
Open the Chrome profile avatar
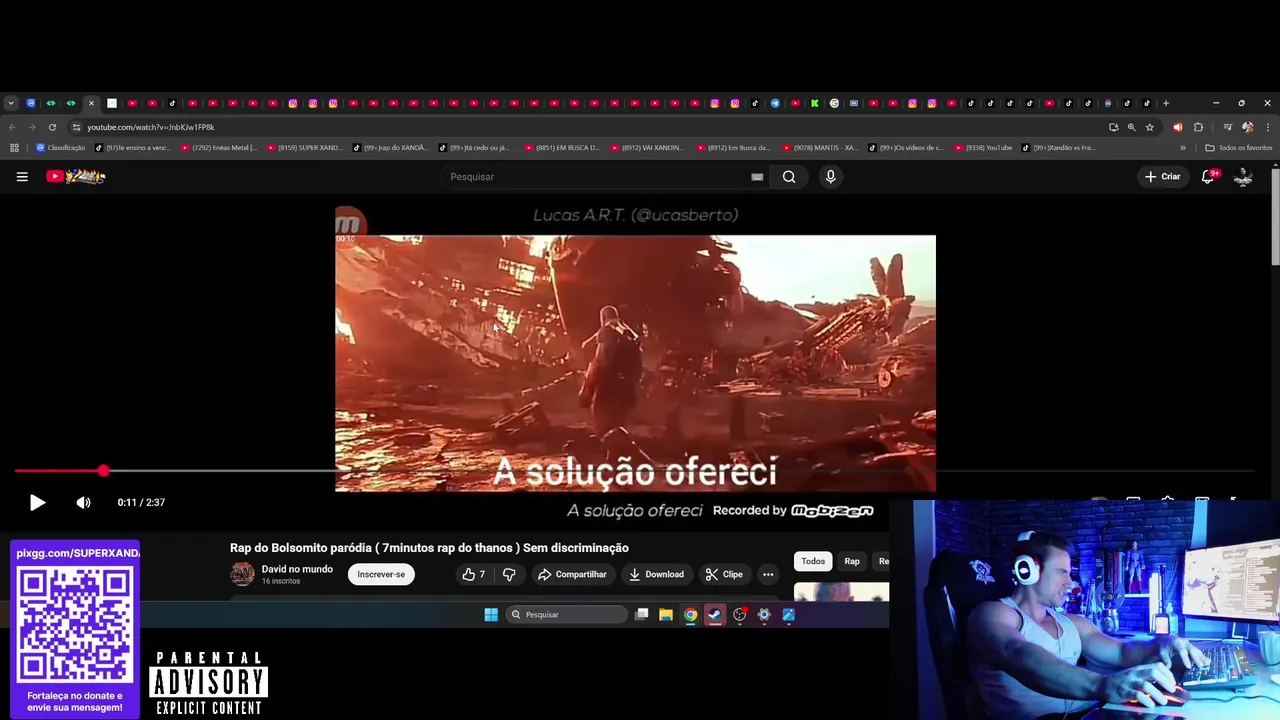[x=1247, y=127]
